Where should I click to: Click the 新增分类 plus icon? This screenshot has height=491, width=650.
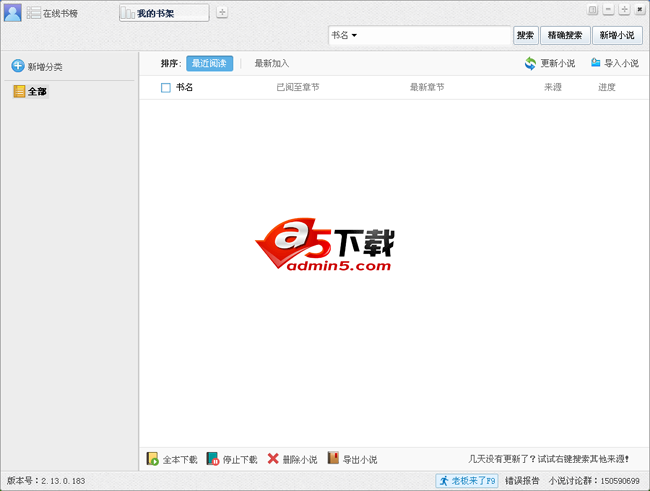click(18, 66)
